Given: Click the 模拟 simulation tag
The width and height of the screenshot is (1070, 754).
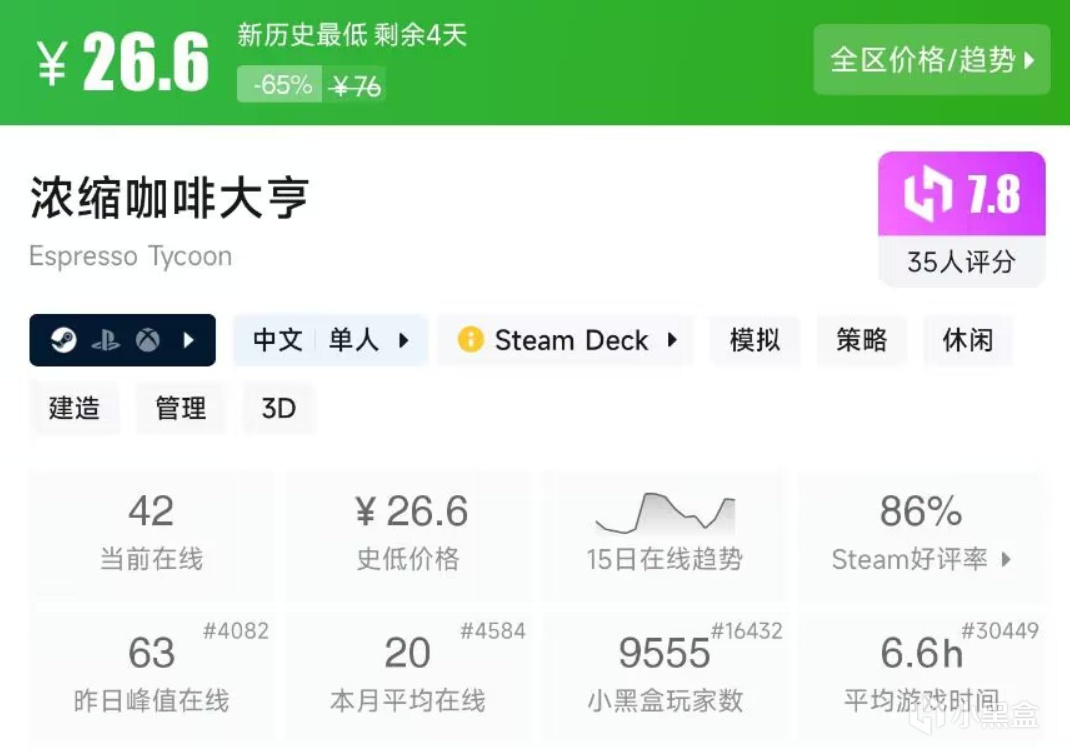Looking at the screenshot, I should (x=755, y=340).
